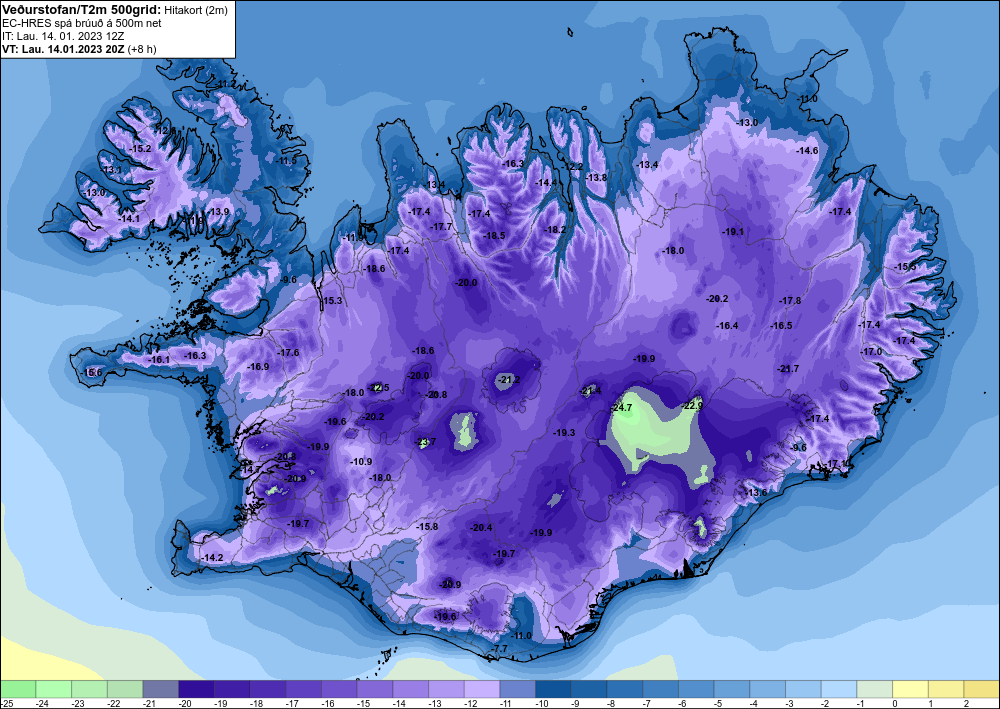Screen dimensions: 1000x709
Task: Click the -16.5 temperature label
Action: (x=781, y=325)
